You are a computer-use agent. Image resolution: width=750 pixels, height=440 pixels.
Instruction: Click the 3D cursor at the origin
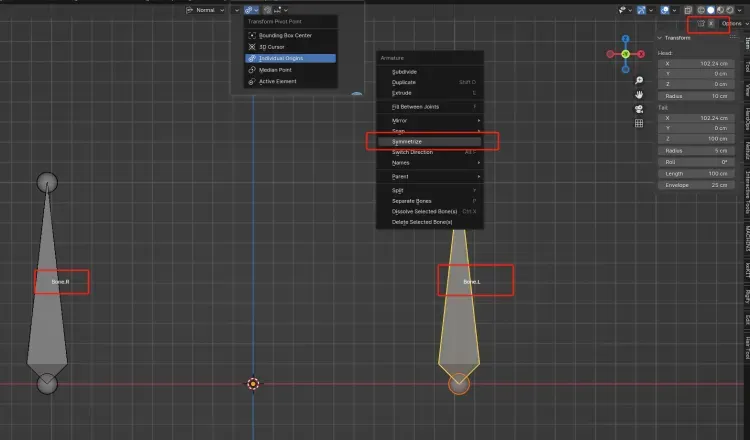point(253,384)
